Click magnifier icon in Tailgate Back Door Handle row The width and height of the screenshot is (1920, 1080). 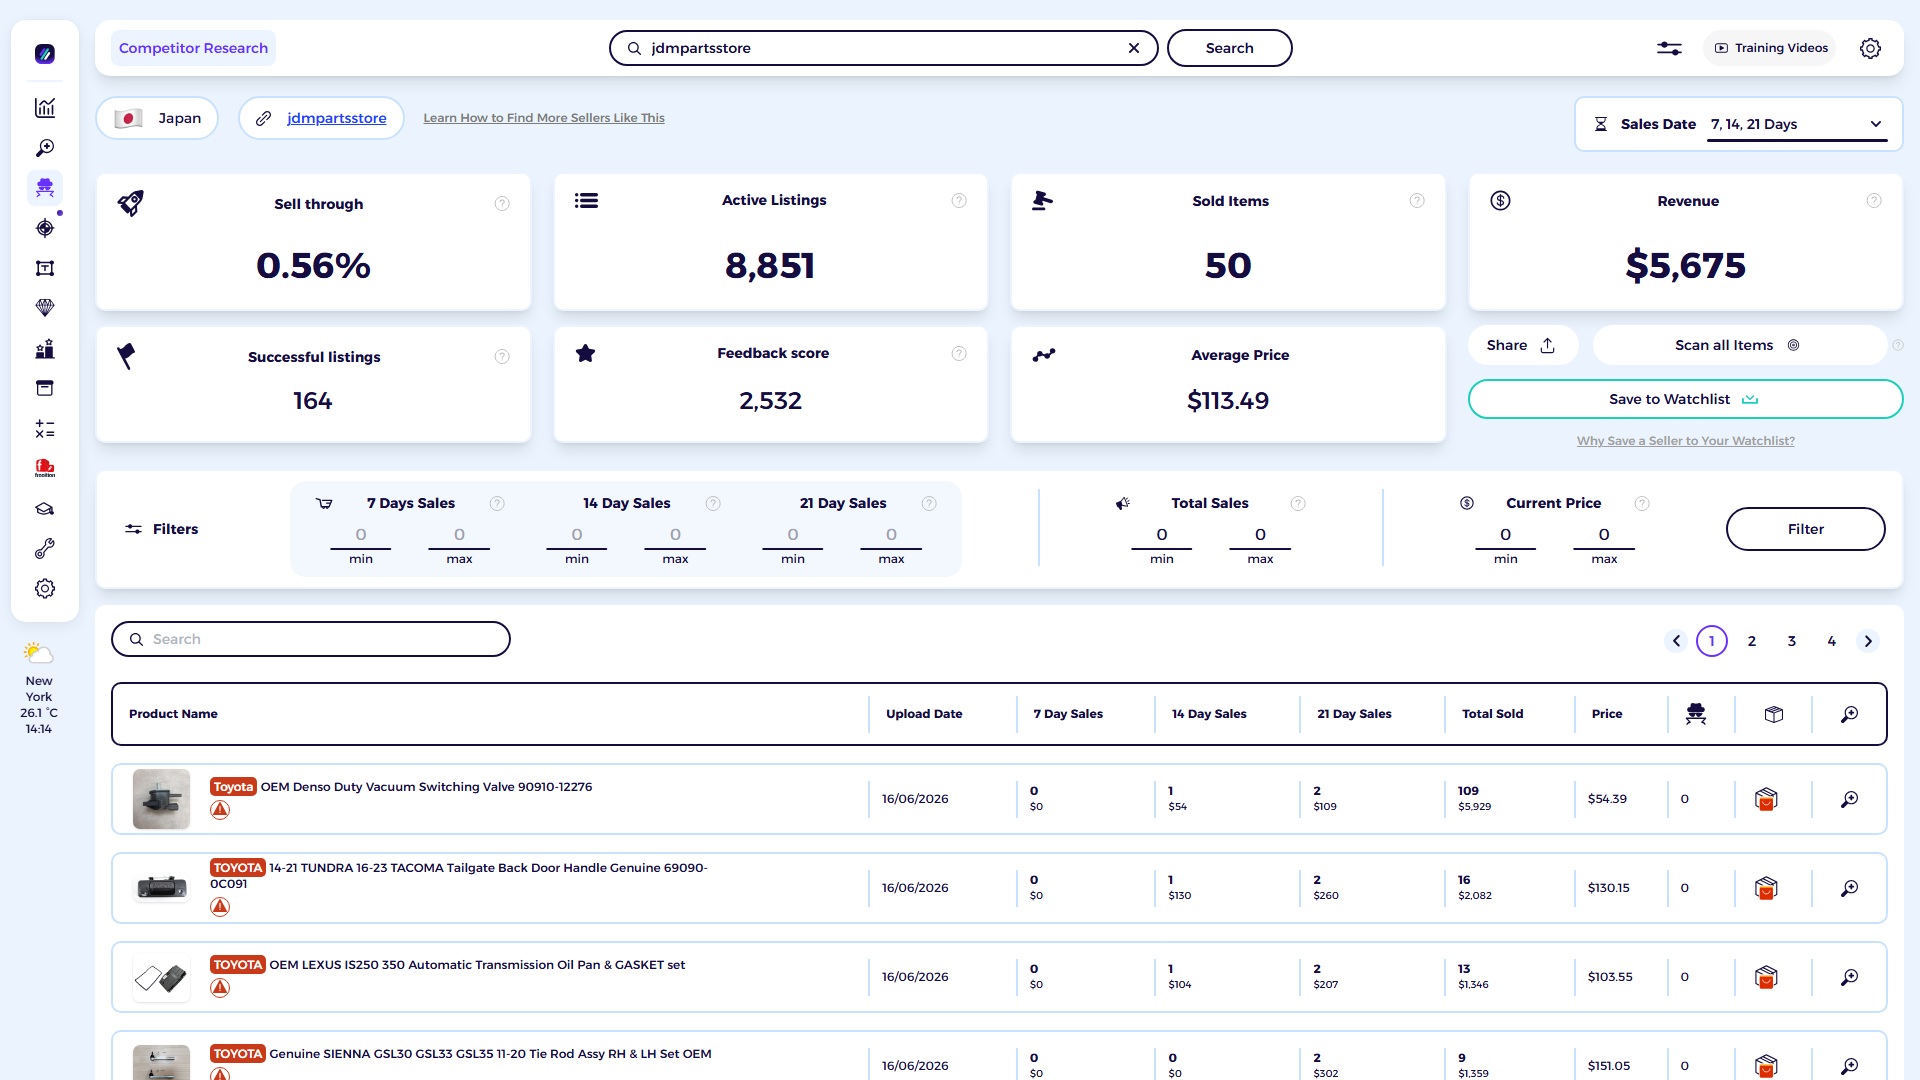[1849, 888]
